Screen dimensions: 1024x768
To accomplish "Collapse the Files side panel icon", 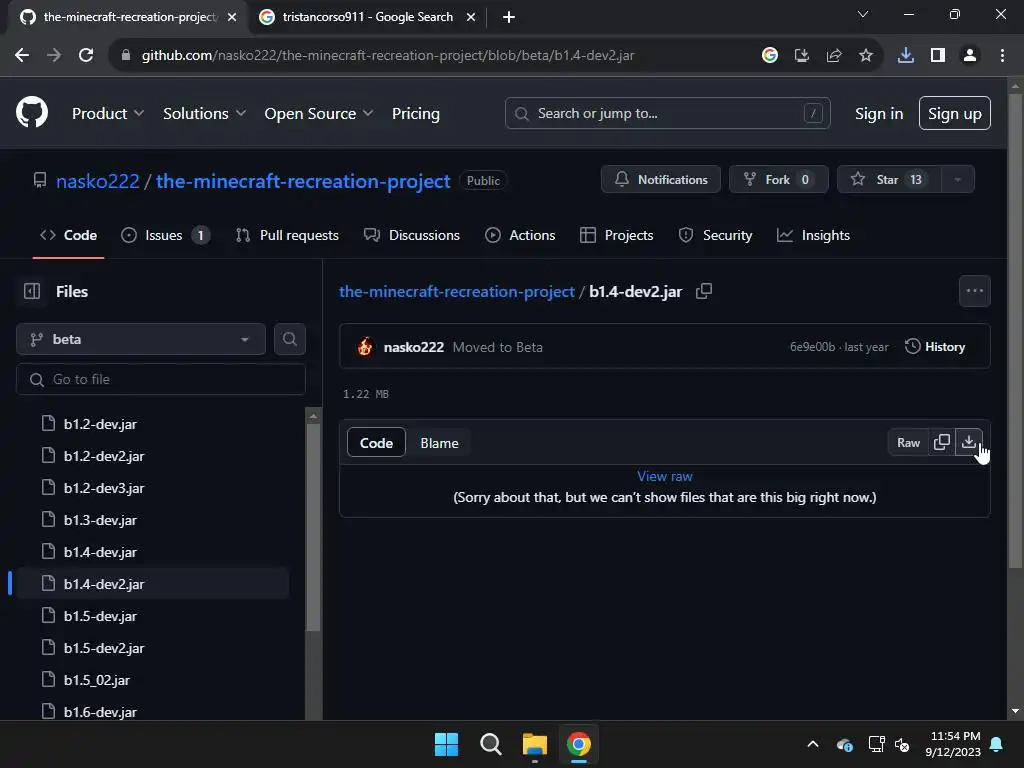I will 32,291.
